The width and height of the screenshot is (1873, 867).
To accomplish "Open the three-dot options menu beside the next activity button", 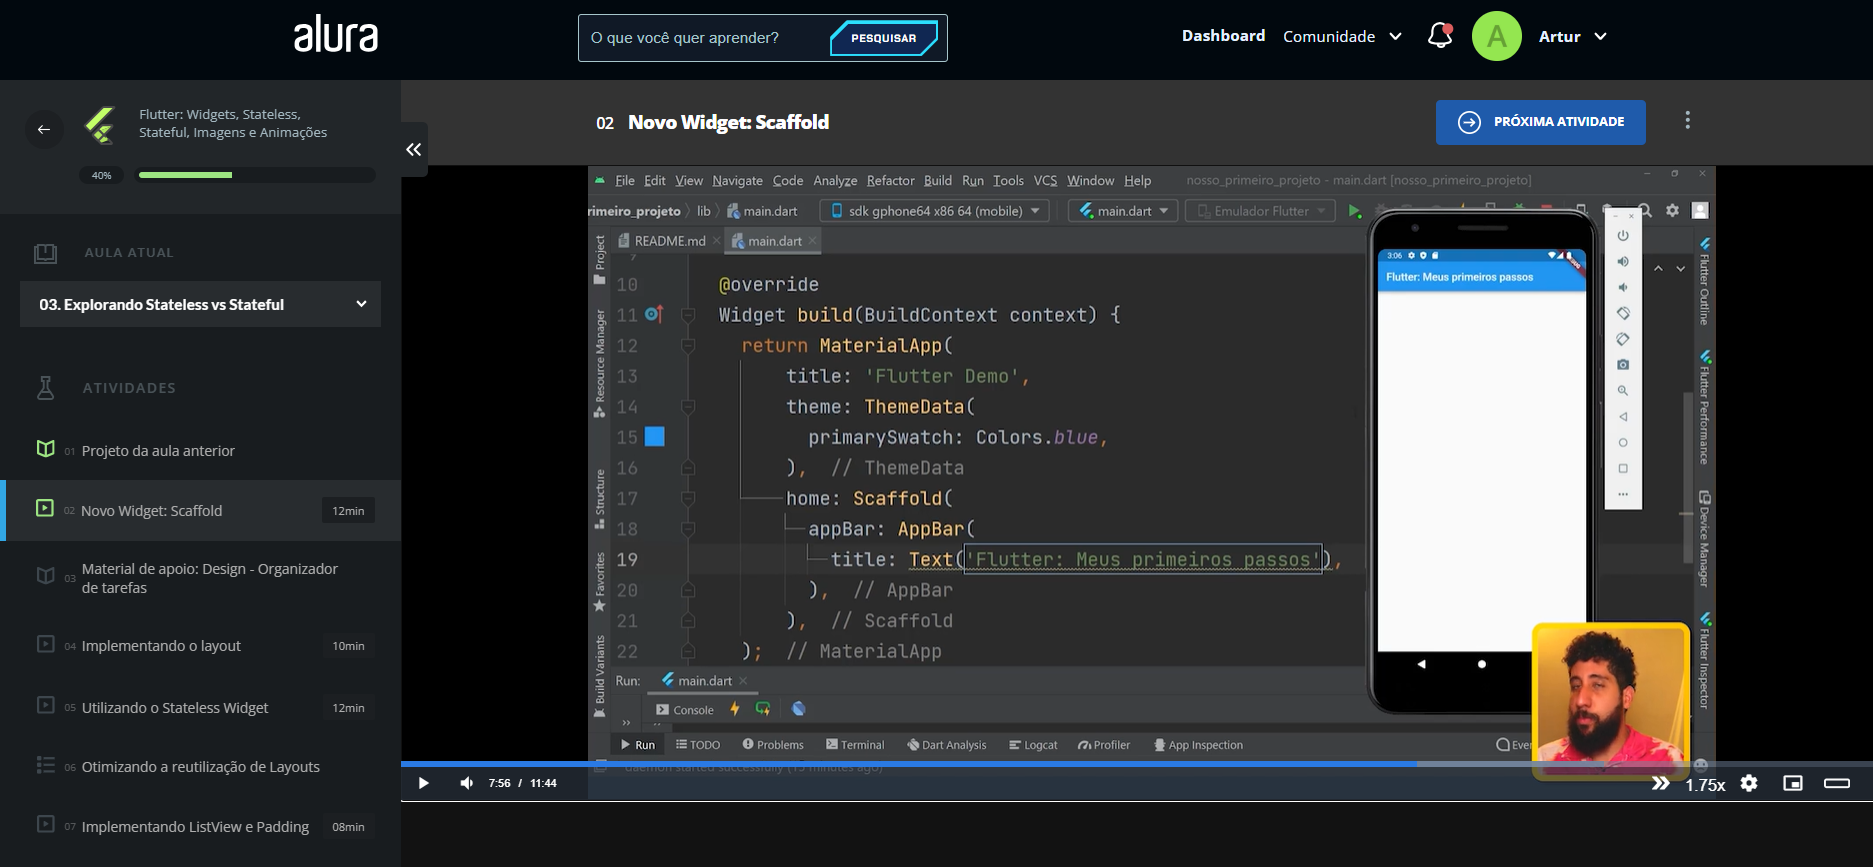I will pos(1688,120).
